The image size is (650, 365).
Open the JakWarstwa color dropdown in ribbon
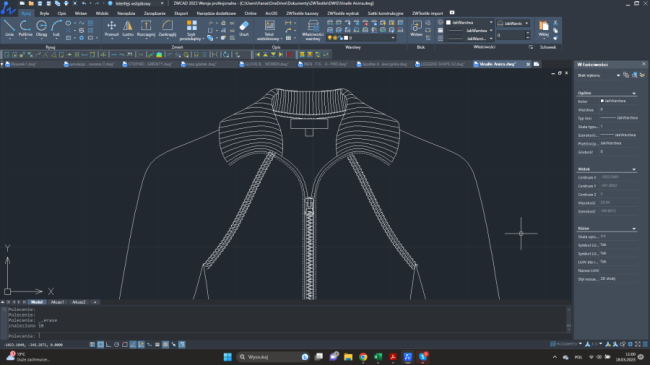pyautogui.click(x=469, y=22)
